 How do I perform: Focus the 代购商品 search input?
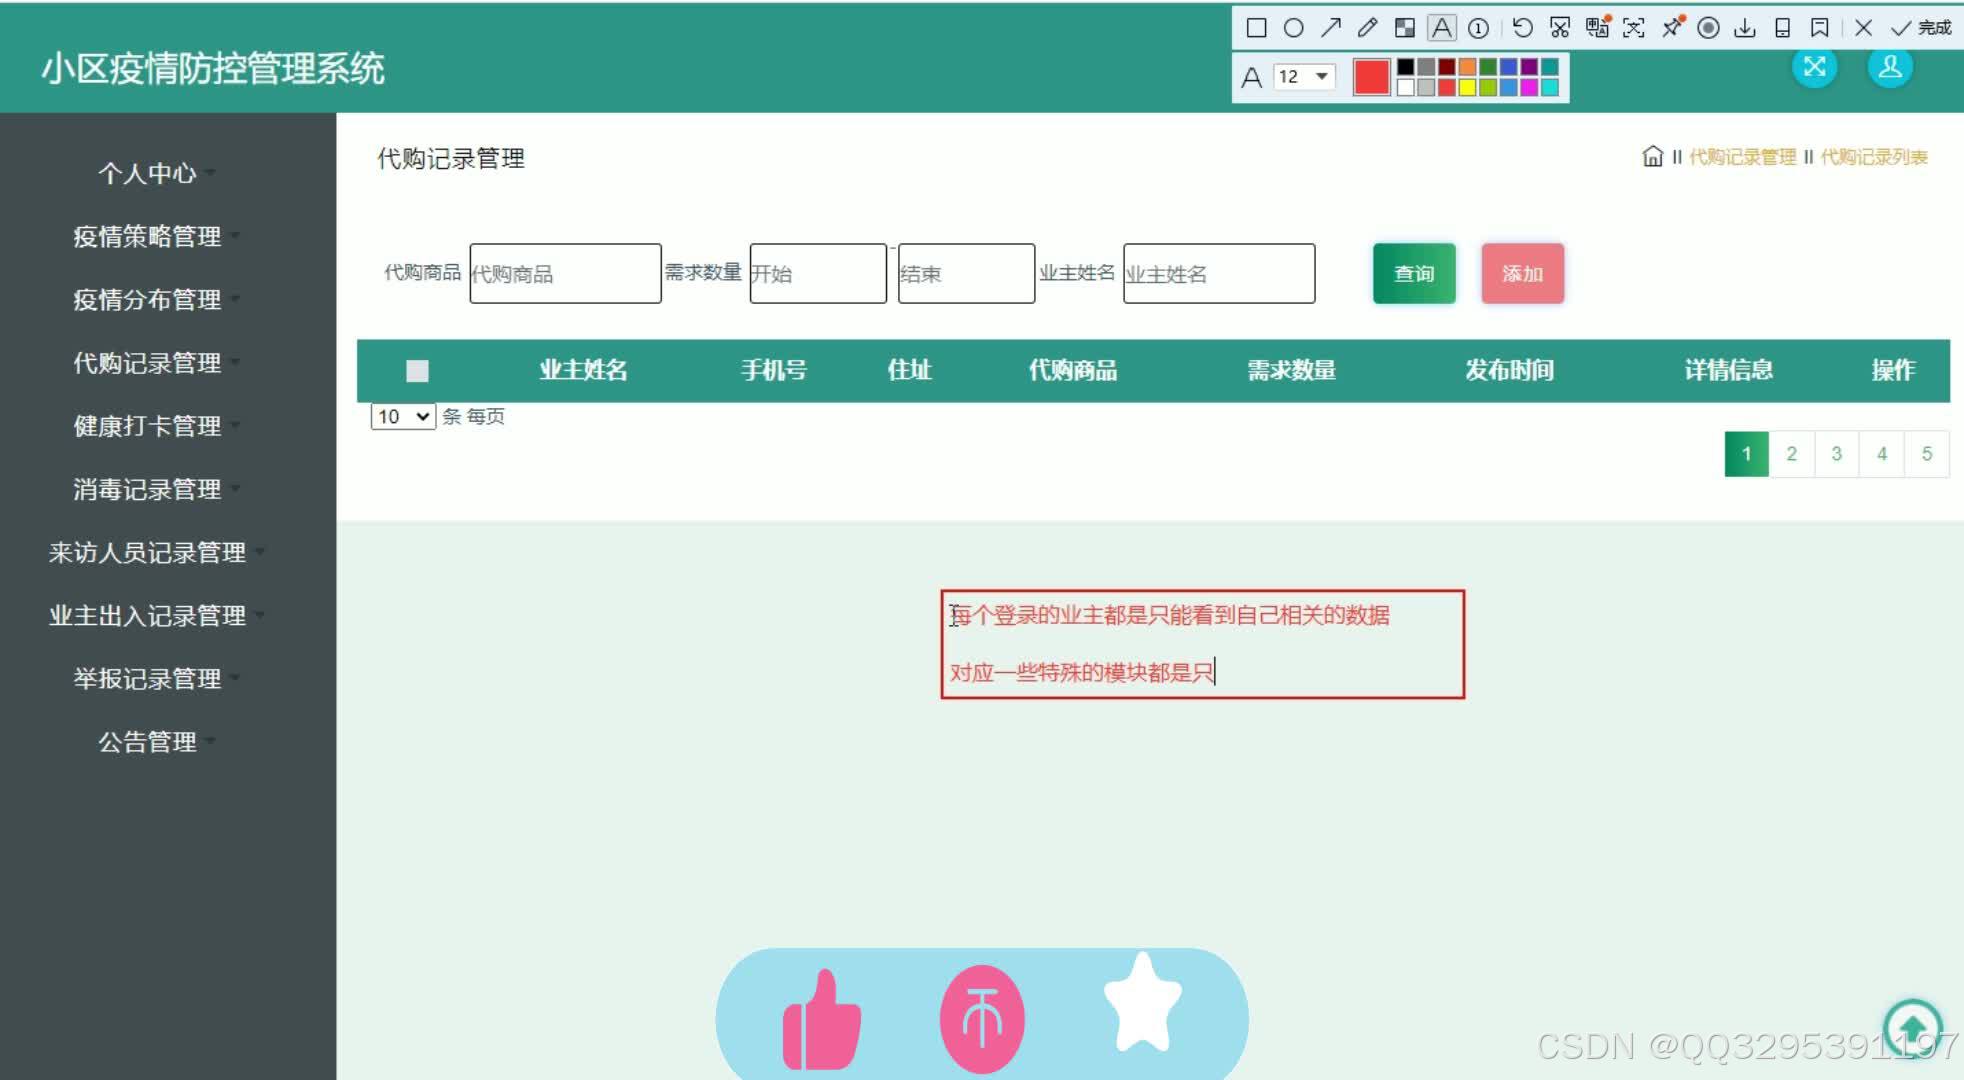pyautogui.click(x=565, y=273)
